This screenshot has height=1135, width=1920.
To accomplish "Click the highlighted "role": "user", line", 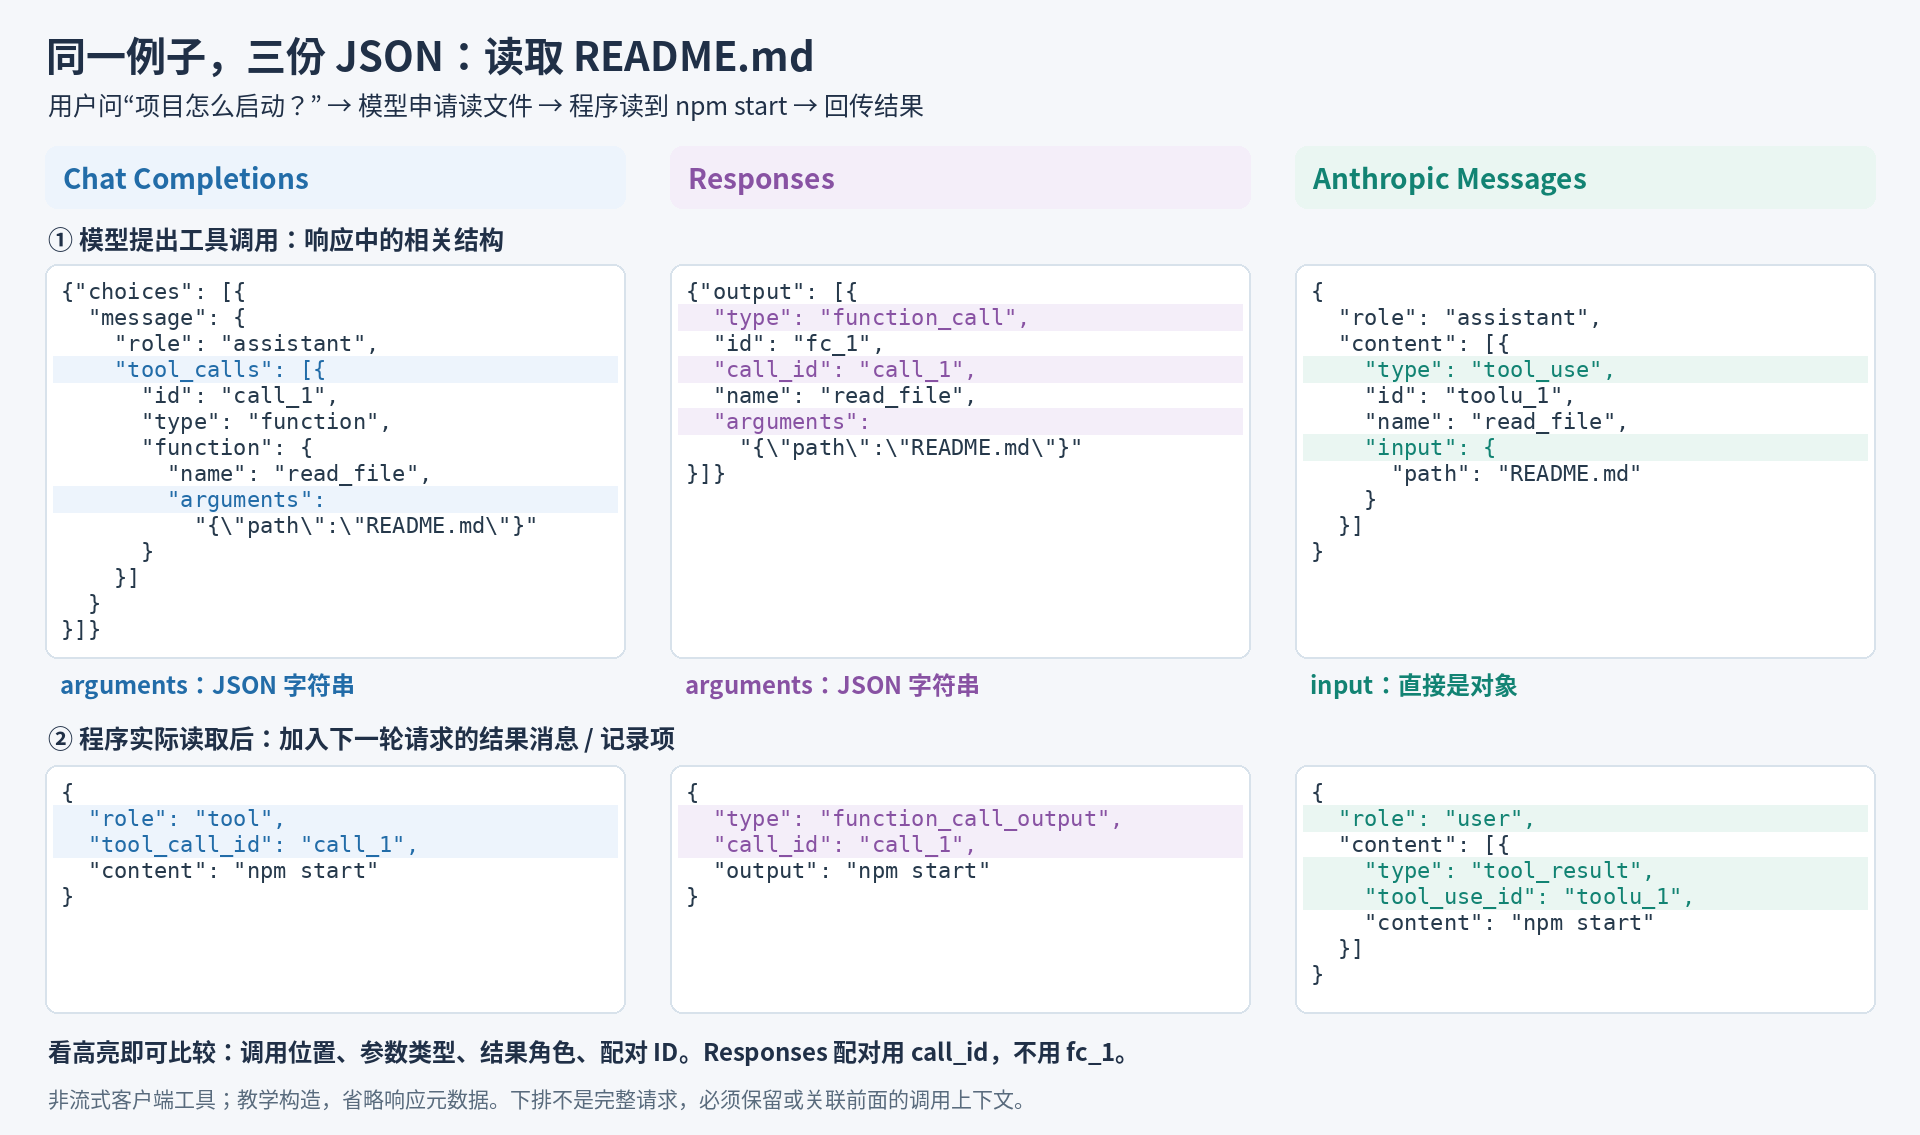I will pos(1585,819).
